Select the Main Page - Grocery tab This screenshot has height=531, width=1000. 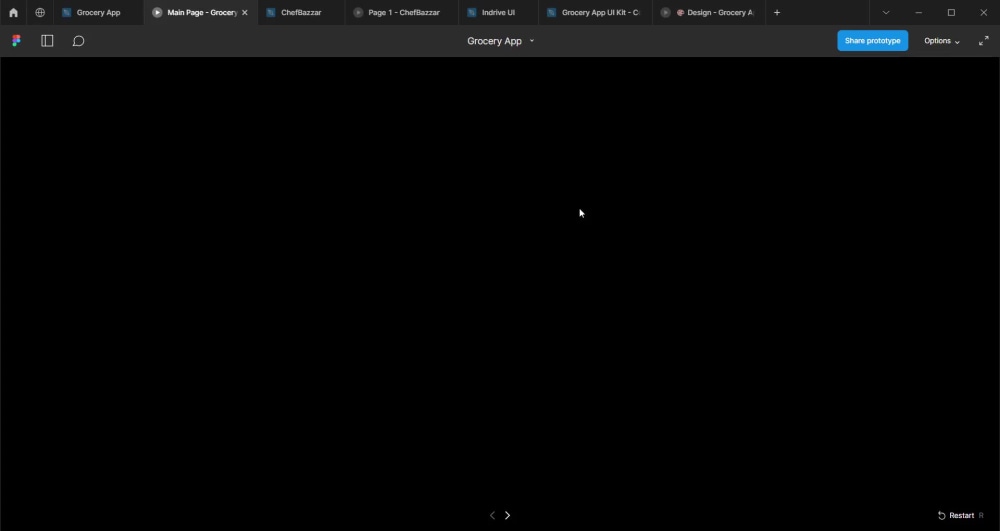(202, 13)
